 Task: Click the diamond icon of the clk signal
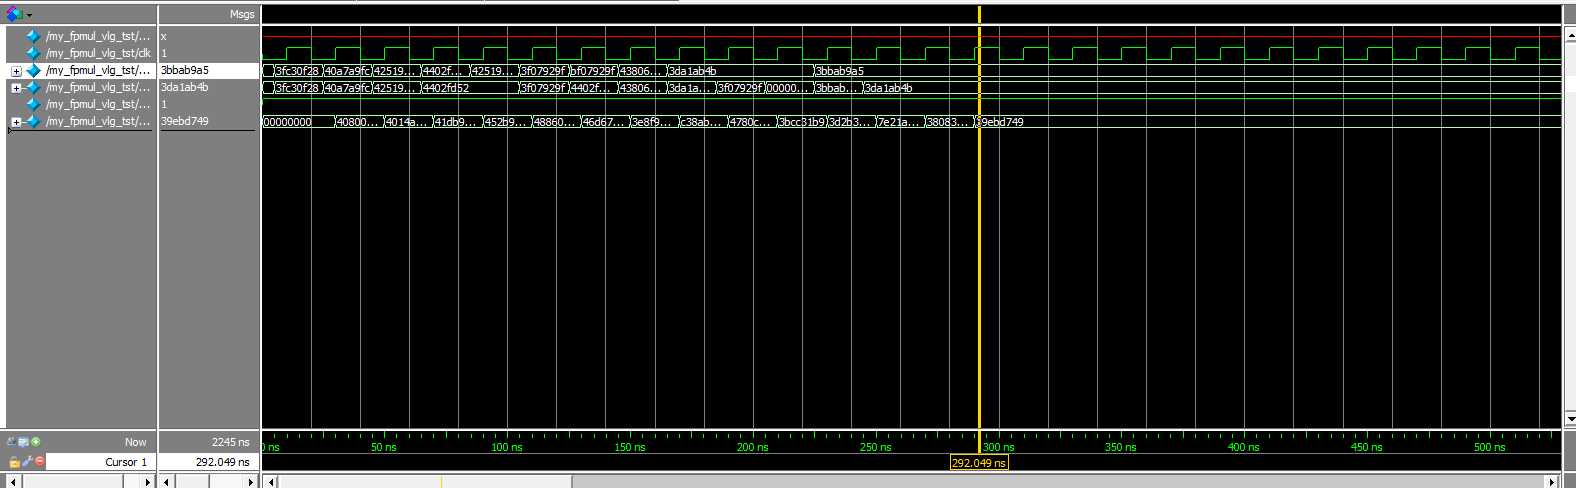click(x=34, y=53)
